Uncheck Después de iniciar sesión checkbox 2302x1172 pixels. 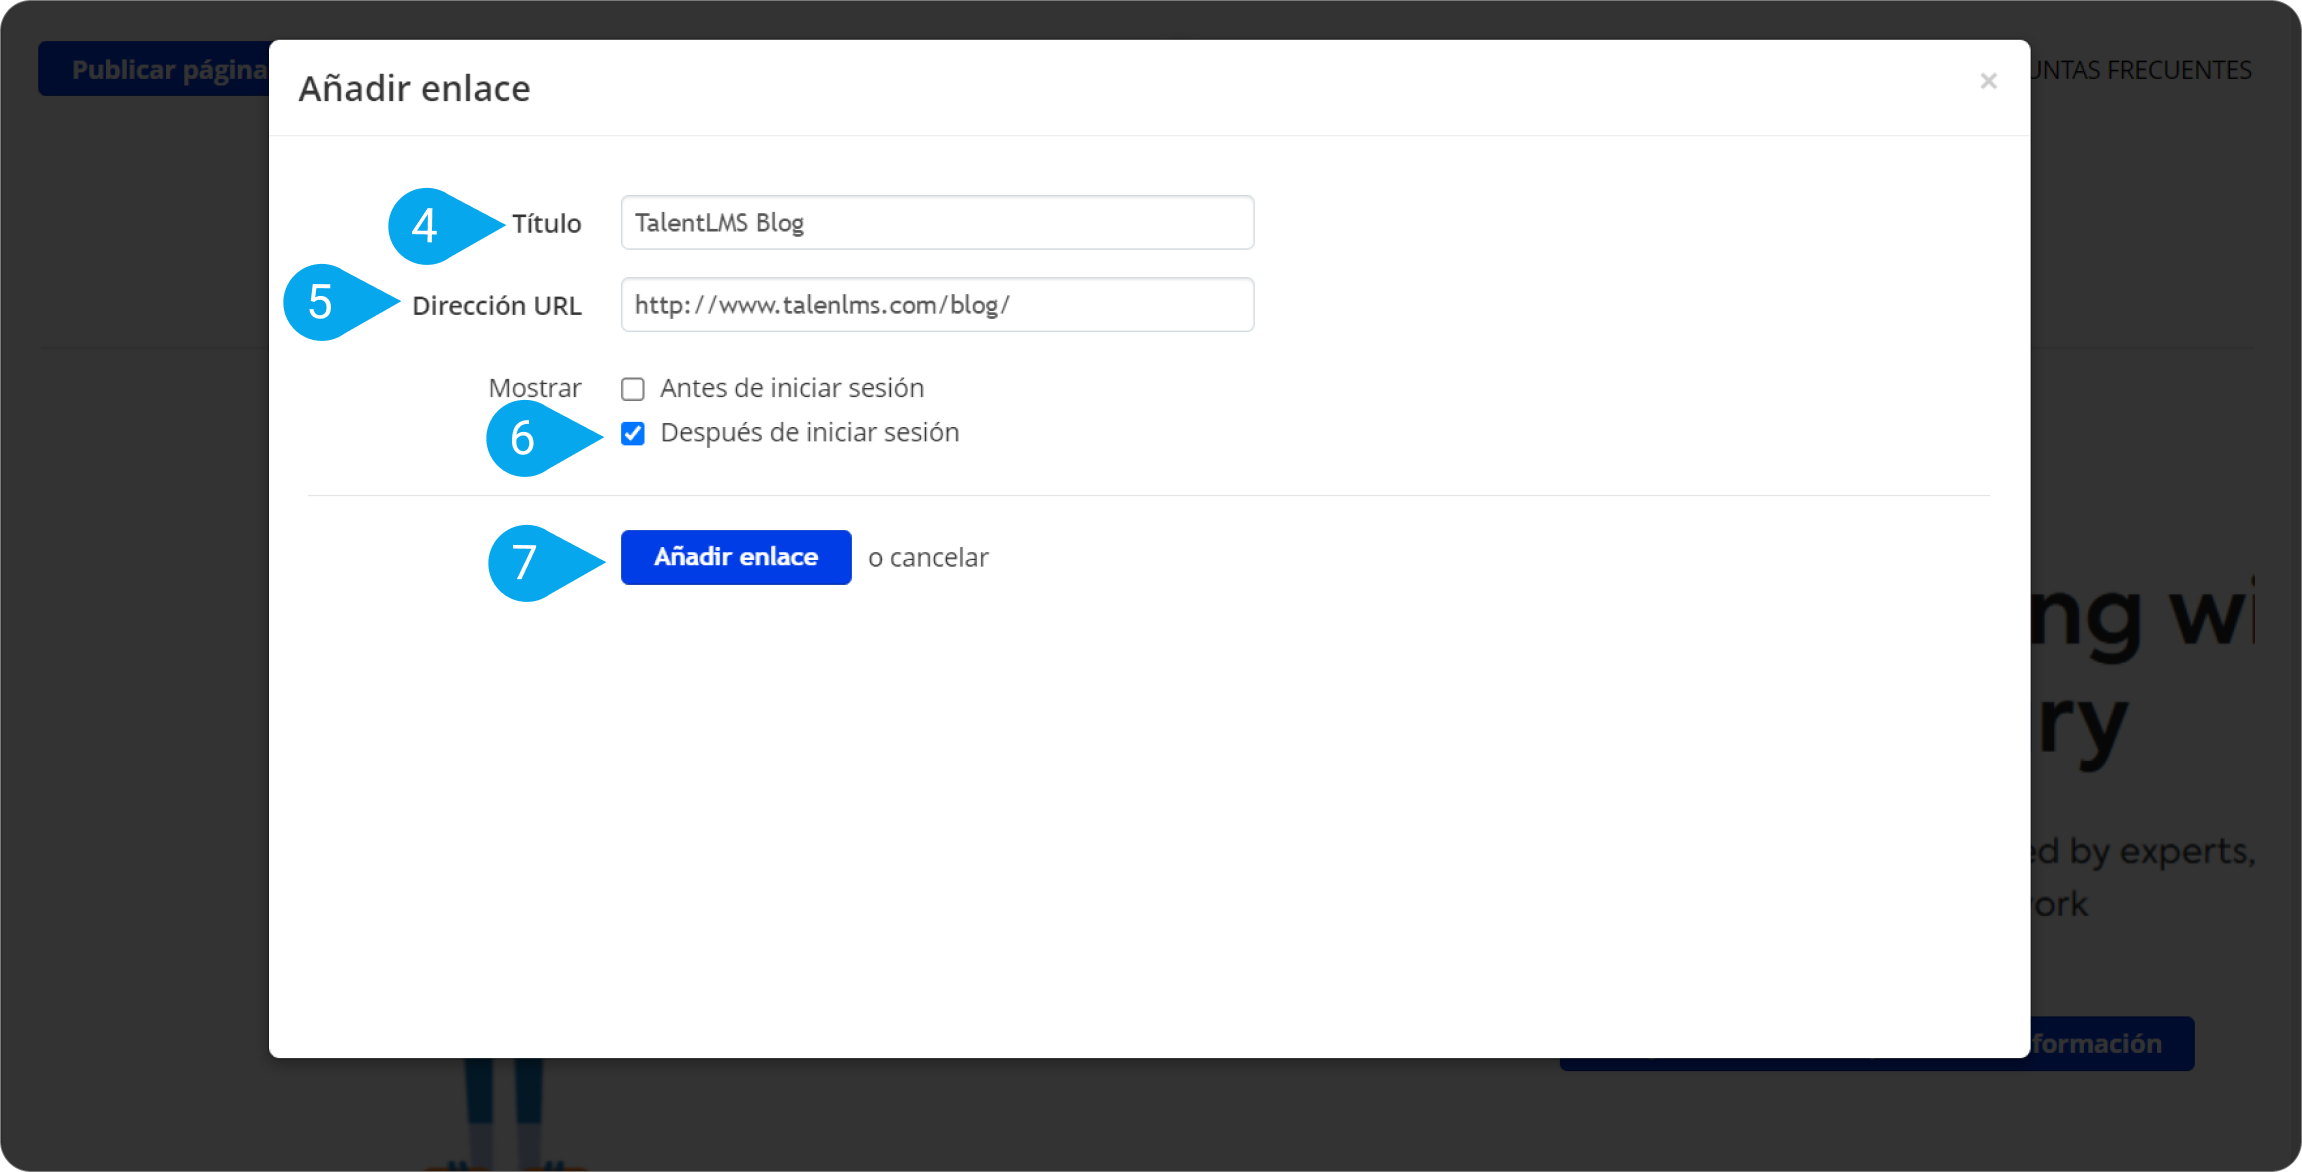point(633,433)
